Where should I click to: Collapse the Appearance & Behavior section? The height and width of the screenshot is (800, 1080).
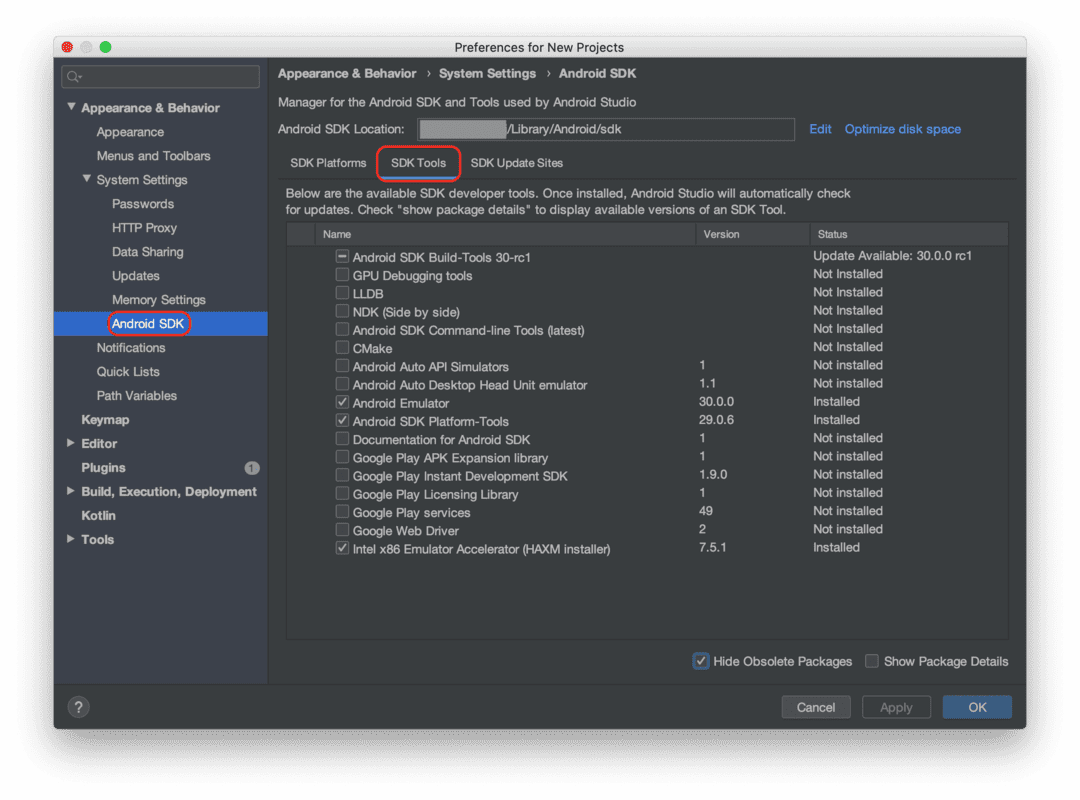[x=71, y=107]
